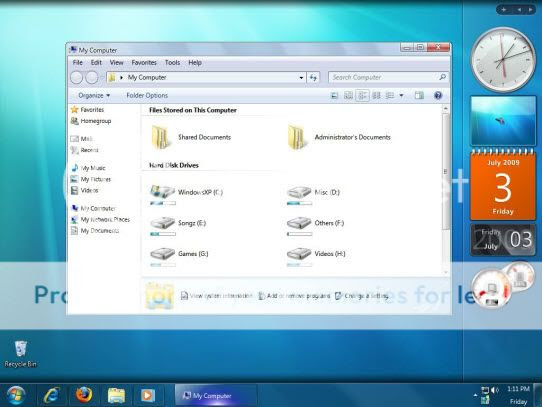The height and width of the screenshot is (407, 542).
Task: Open Homegroup in navigation pane
Action: (91, 121)
